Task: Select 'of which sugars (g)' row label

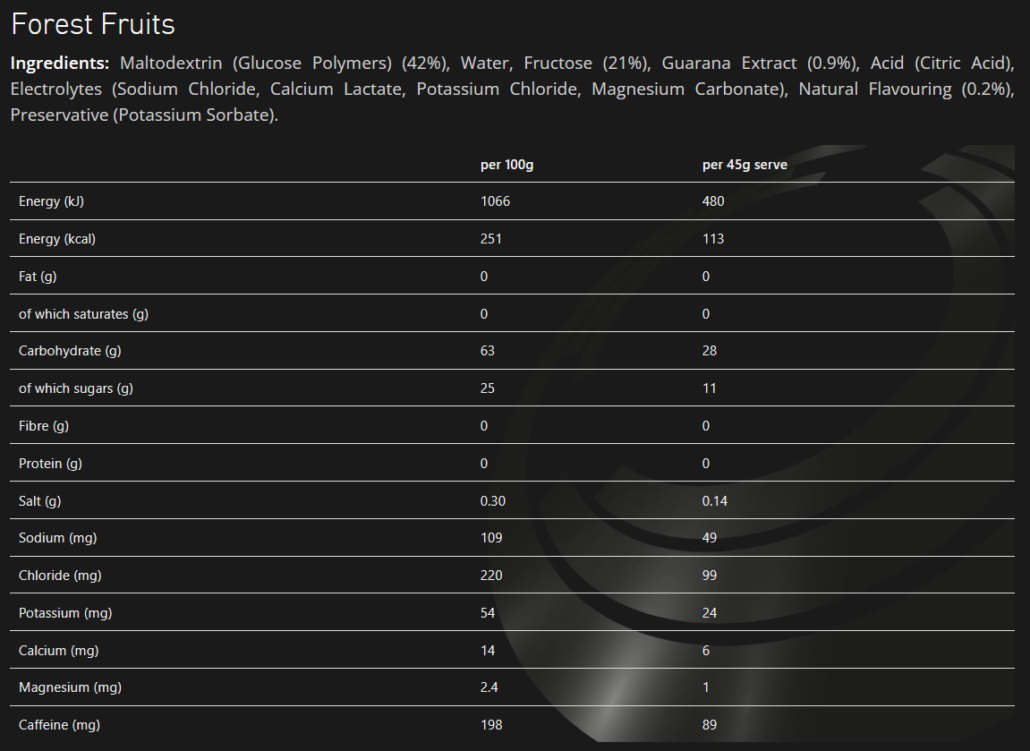Action: (76, 388)
